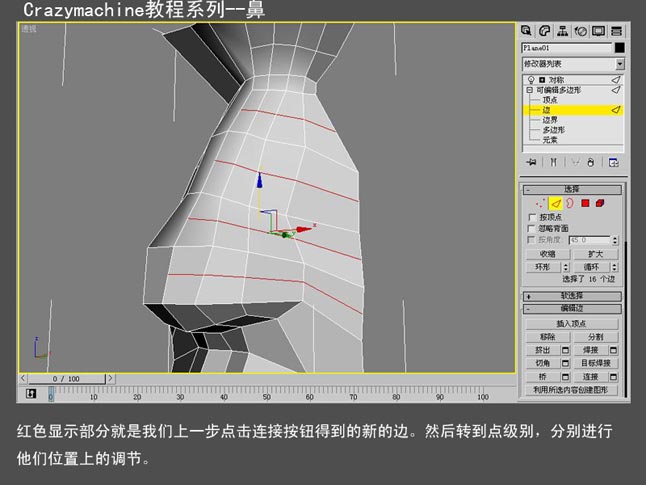Open settings box next to 连接 (Connect)

coord(613,377)
